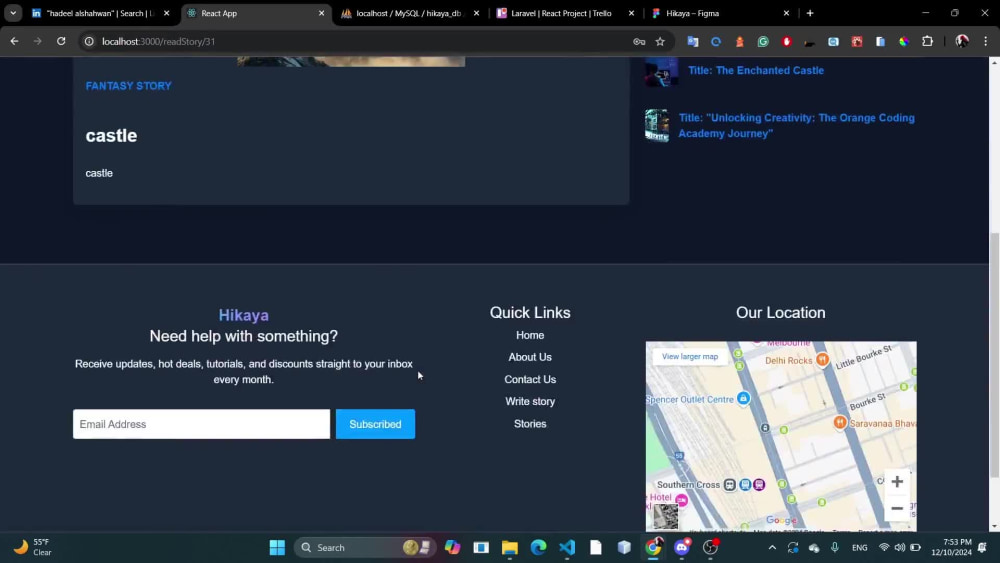Go forward in browser history
Viewport: 1000px width, 563px height.
coord(38,41)
